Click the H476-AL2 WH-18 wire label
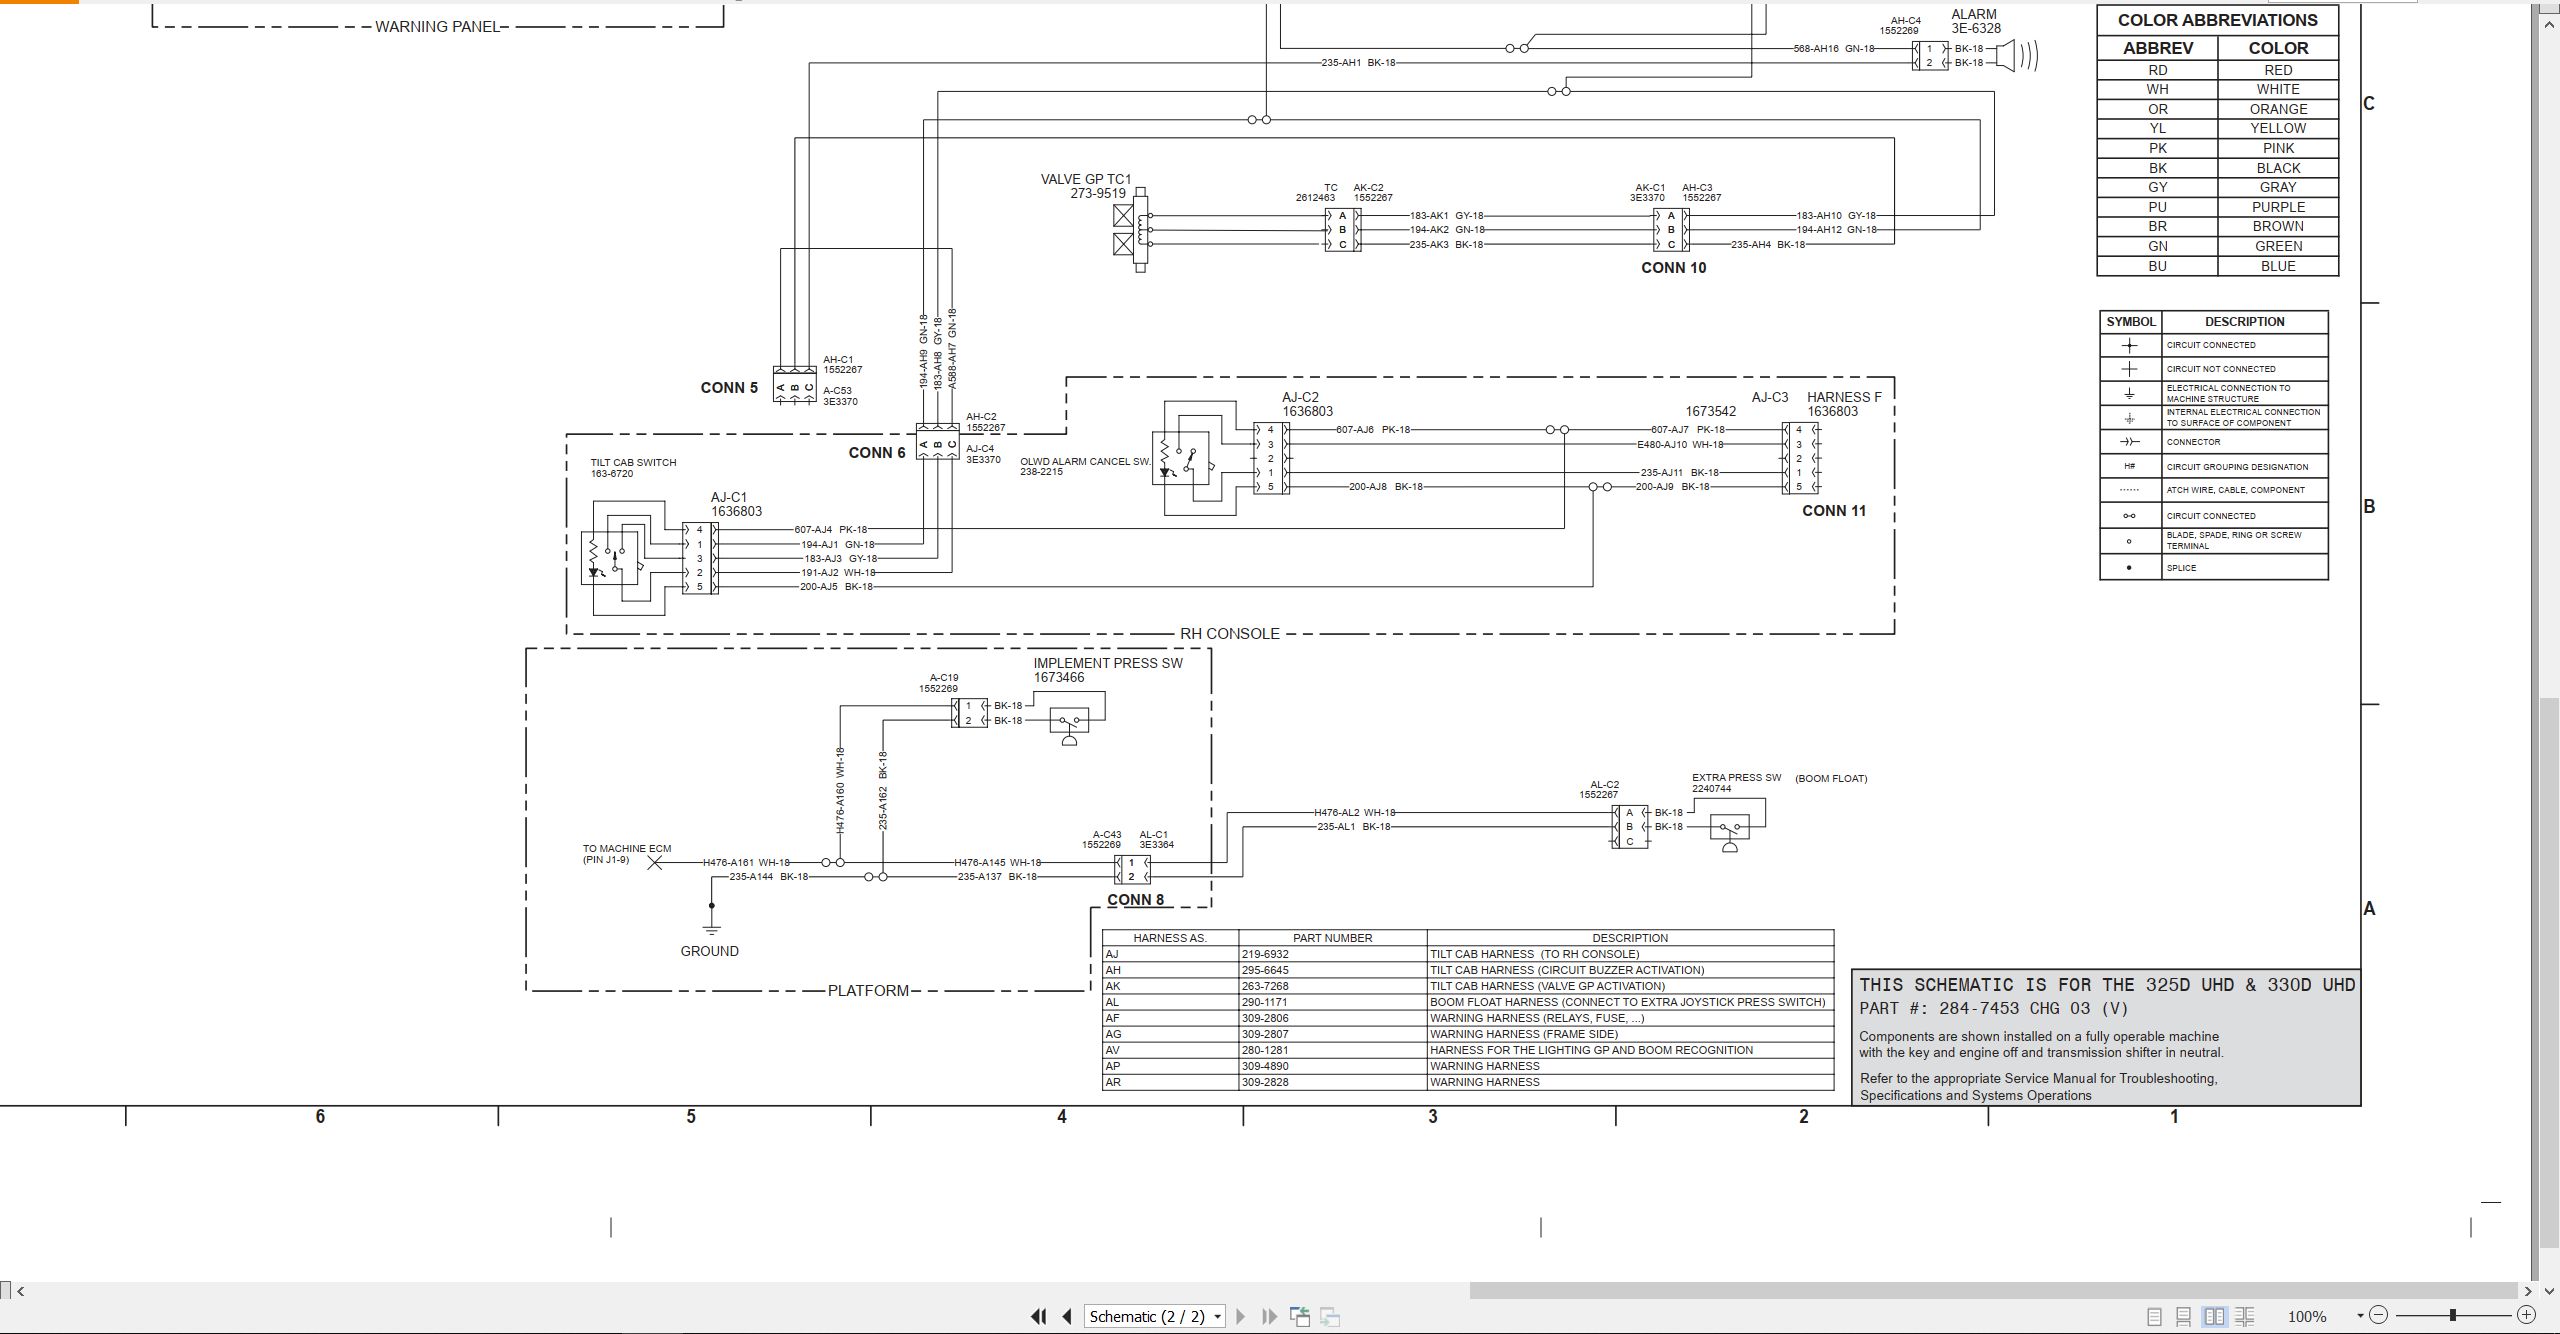 coord(1355,813)
